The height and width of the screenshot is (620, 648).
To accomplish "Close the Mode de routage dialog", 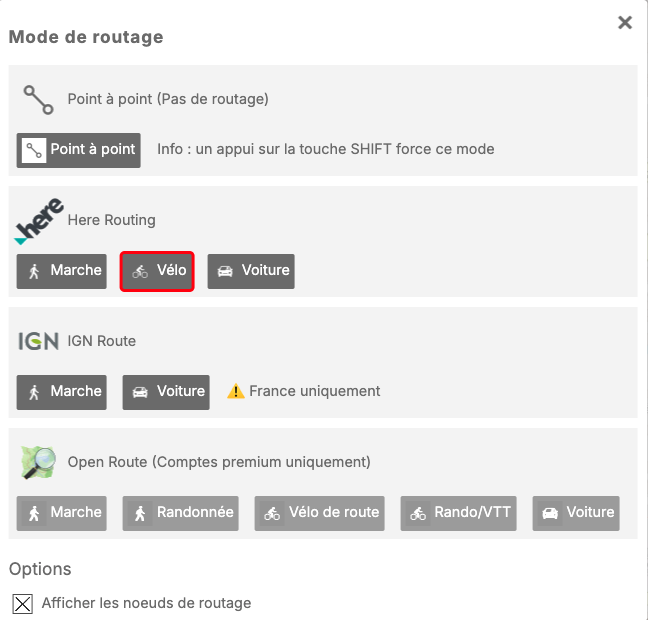I will (625, 23).
